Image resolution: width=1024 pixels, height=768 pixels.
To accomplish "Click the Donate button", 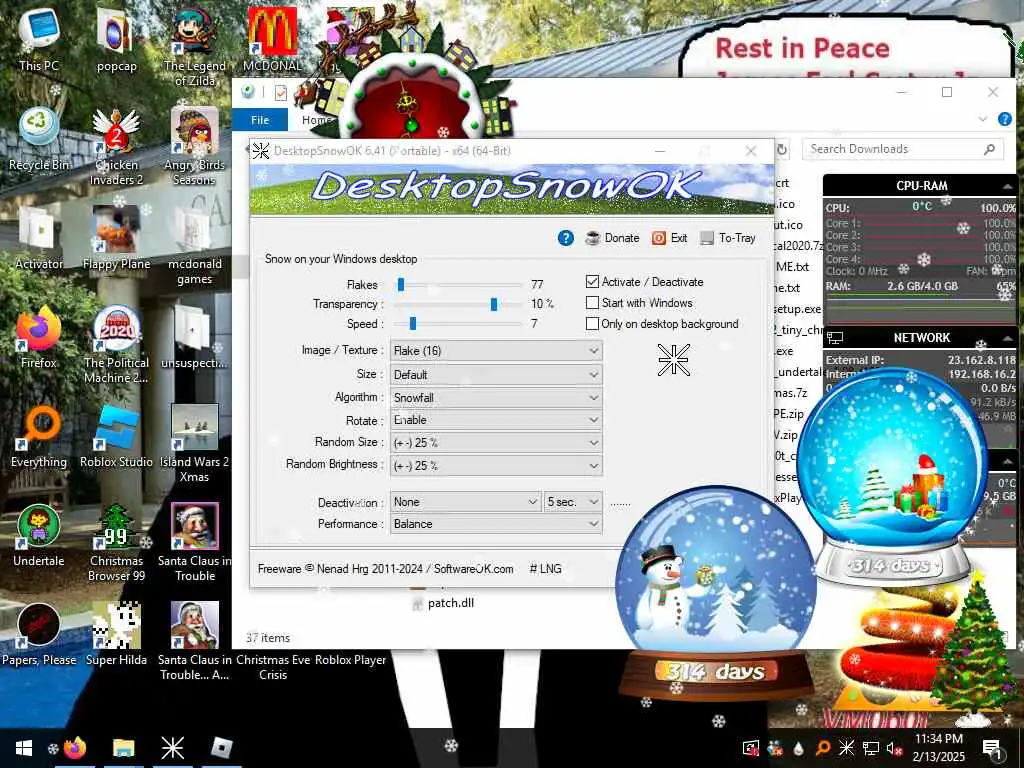I will tap(613, 238).
